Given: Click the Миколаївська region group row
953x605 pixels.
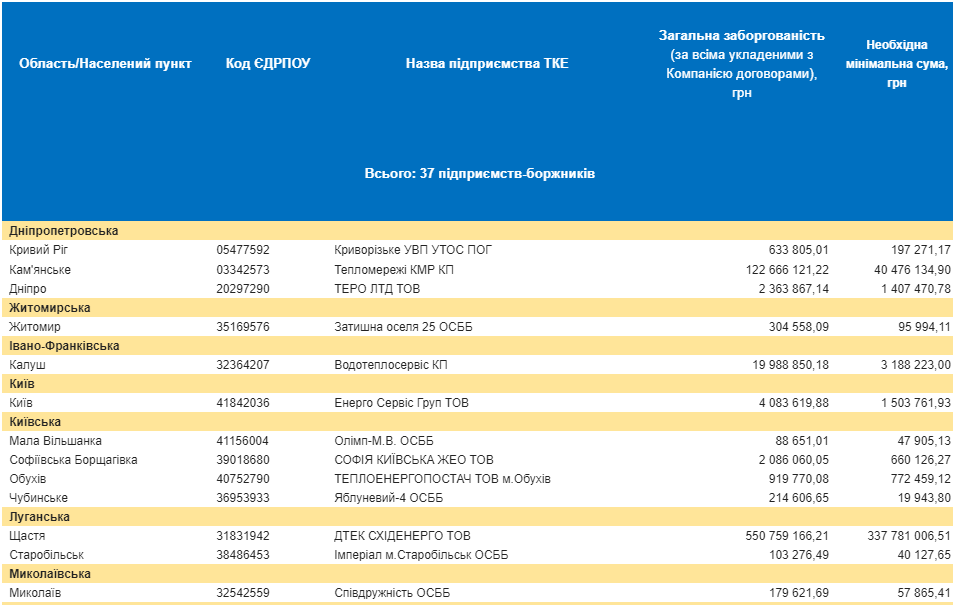Looking at the screenshot, I should click(50, 574).
